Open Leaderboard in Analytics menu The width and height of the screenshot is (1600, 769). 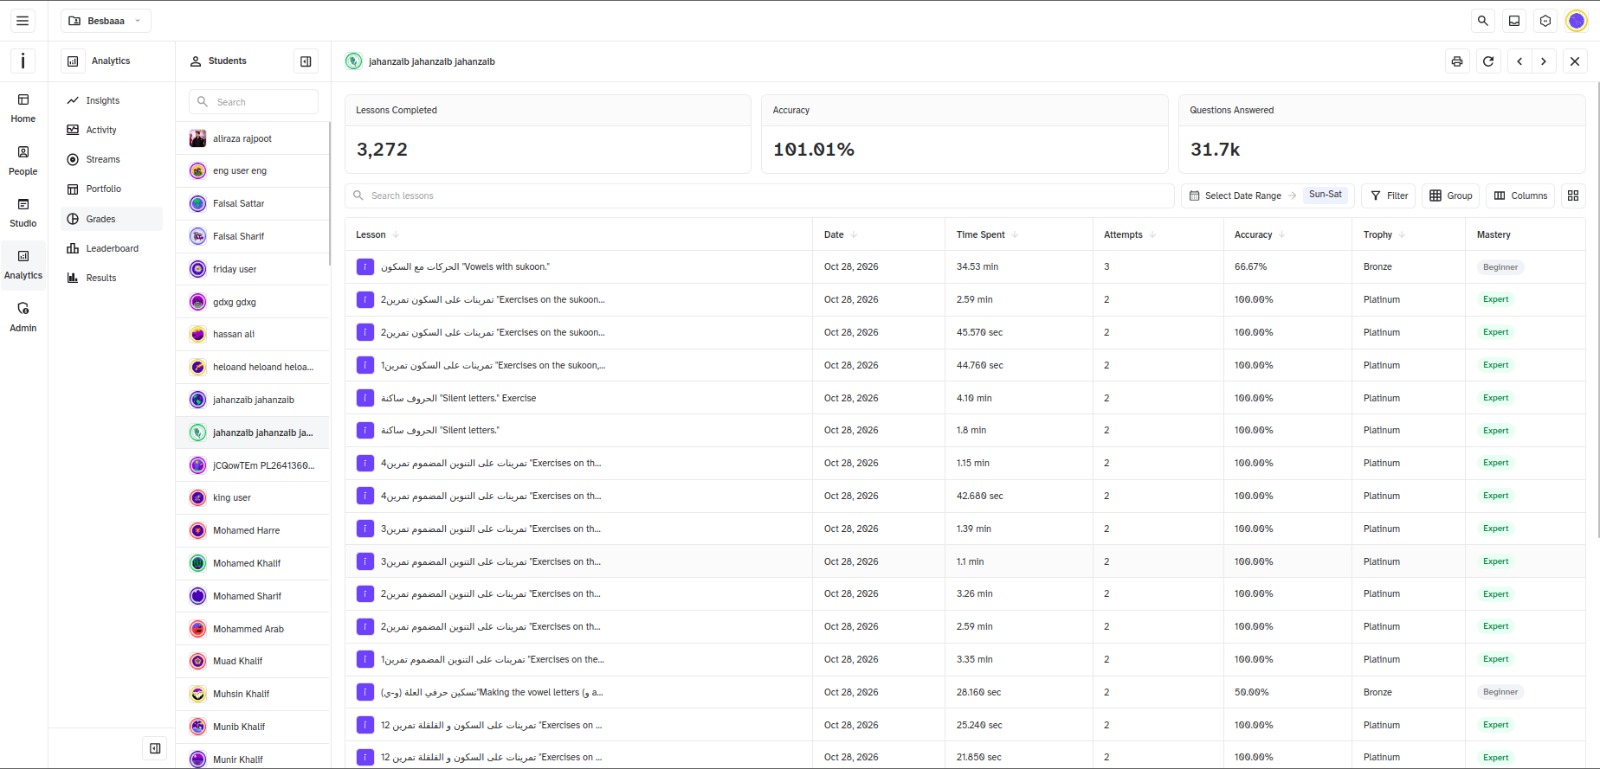coord(112,249)
